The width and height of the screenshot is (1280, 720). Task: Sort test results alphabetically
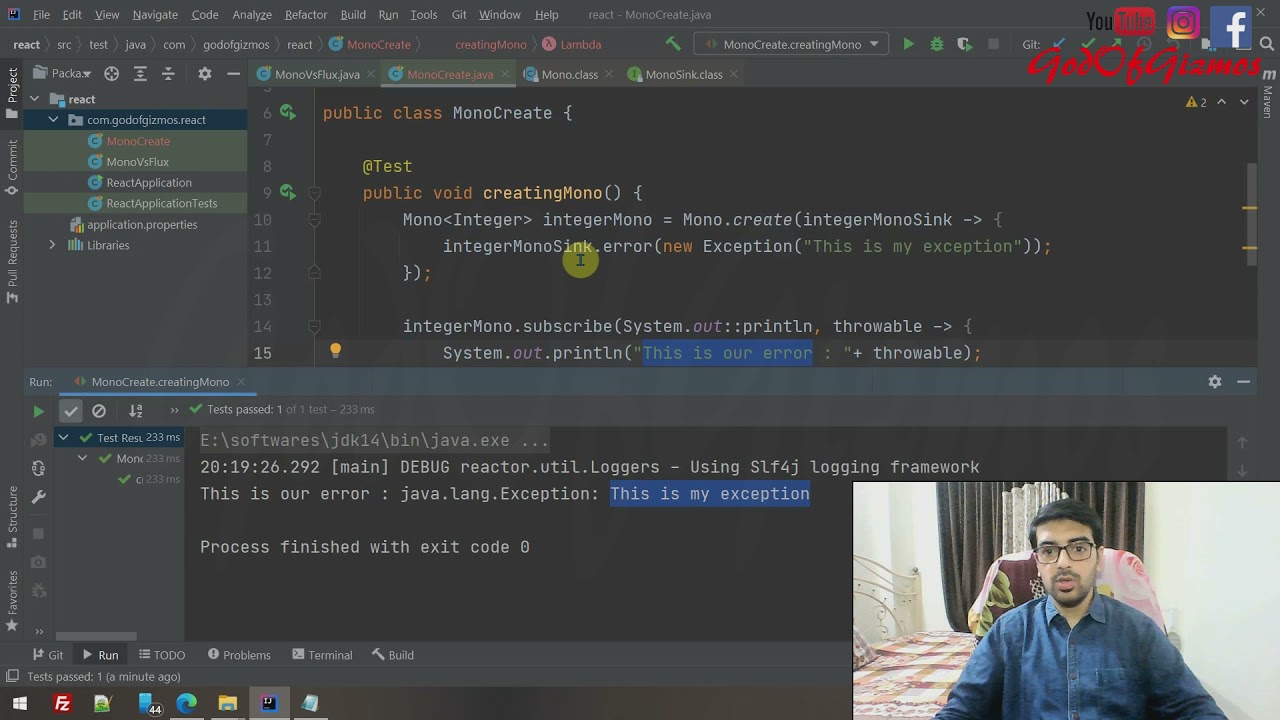(136, 410)
